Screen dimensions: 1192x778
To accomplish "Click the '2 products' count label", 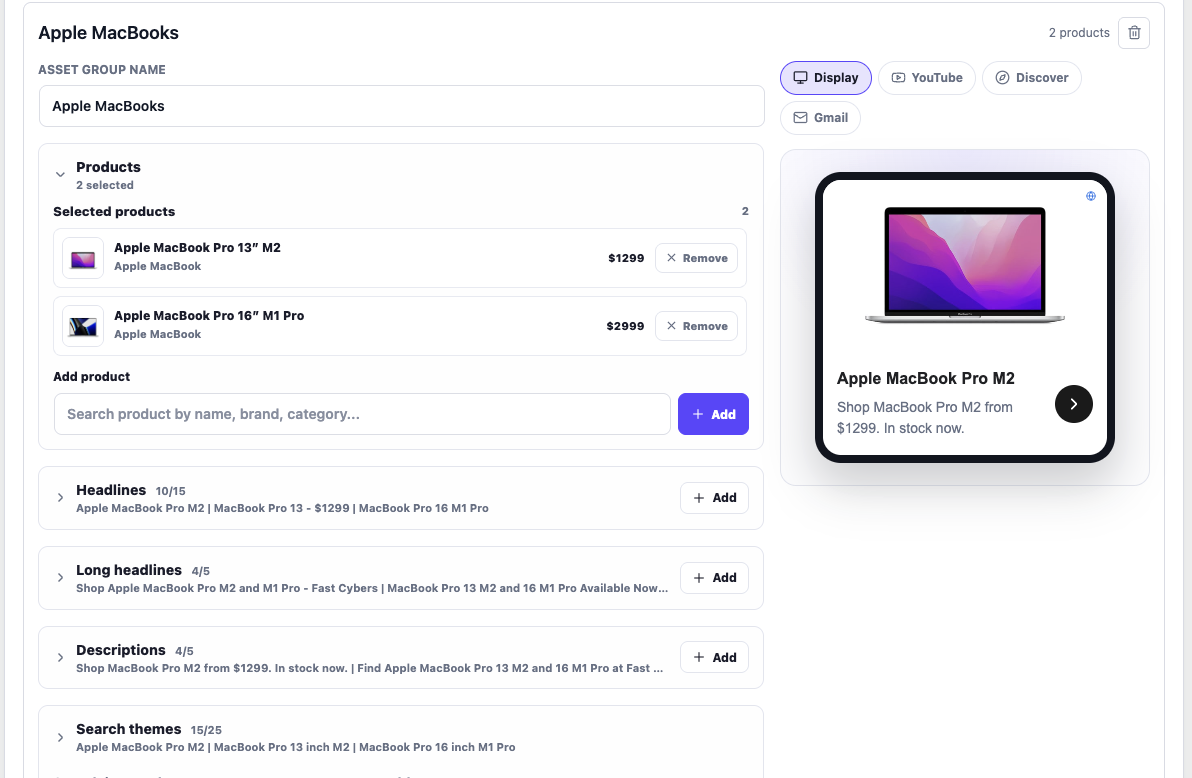I will (x=1079, y=33).
